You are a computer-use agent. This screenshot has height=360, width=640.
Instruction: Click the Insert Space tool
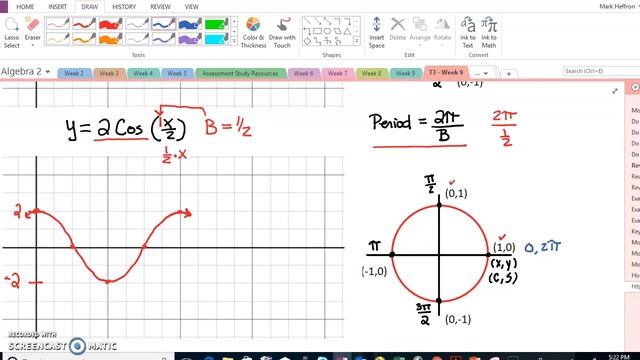376,33
